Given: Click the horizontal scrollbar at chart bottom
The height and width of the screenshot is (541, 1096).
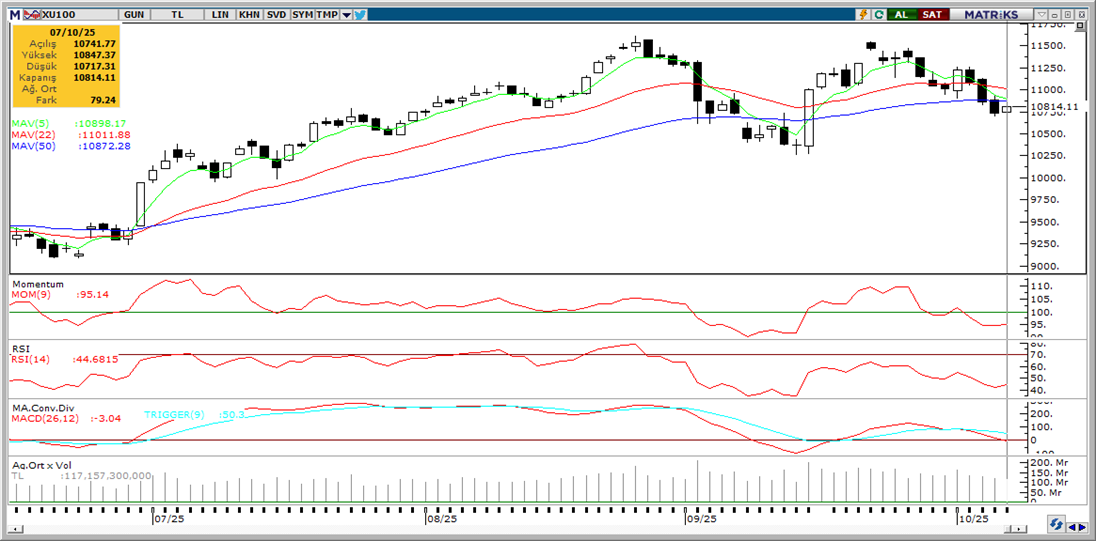Looking at the screenshot, I should (500, 534).
